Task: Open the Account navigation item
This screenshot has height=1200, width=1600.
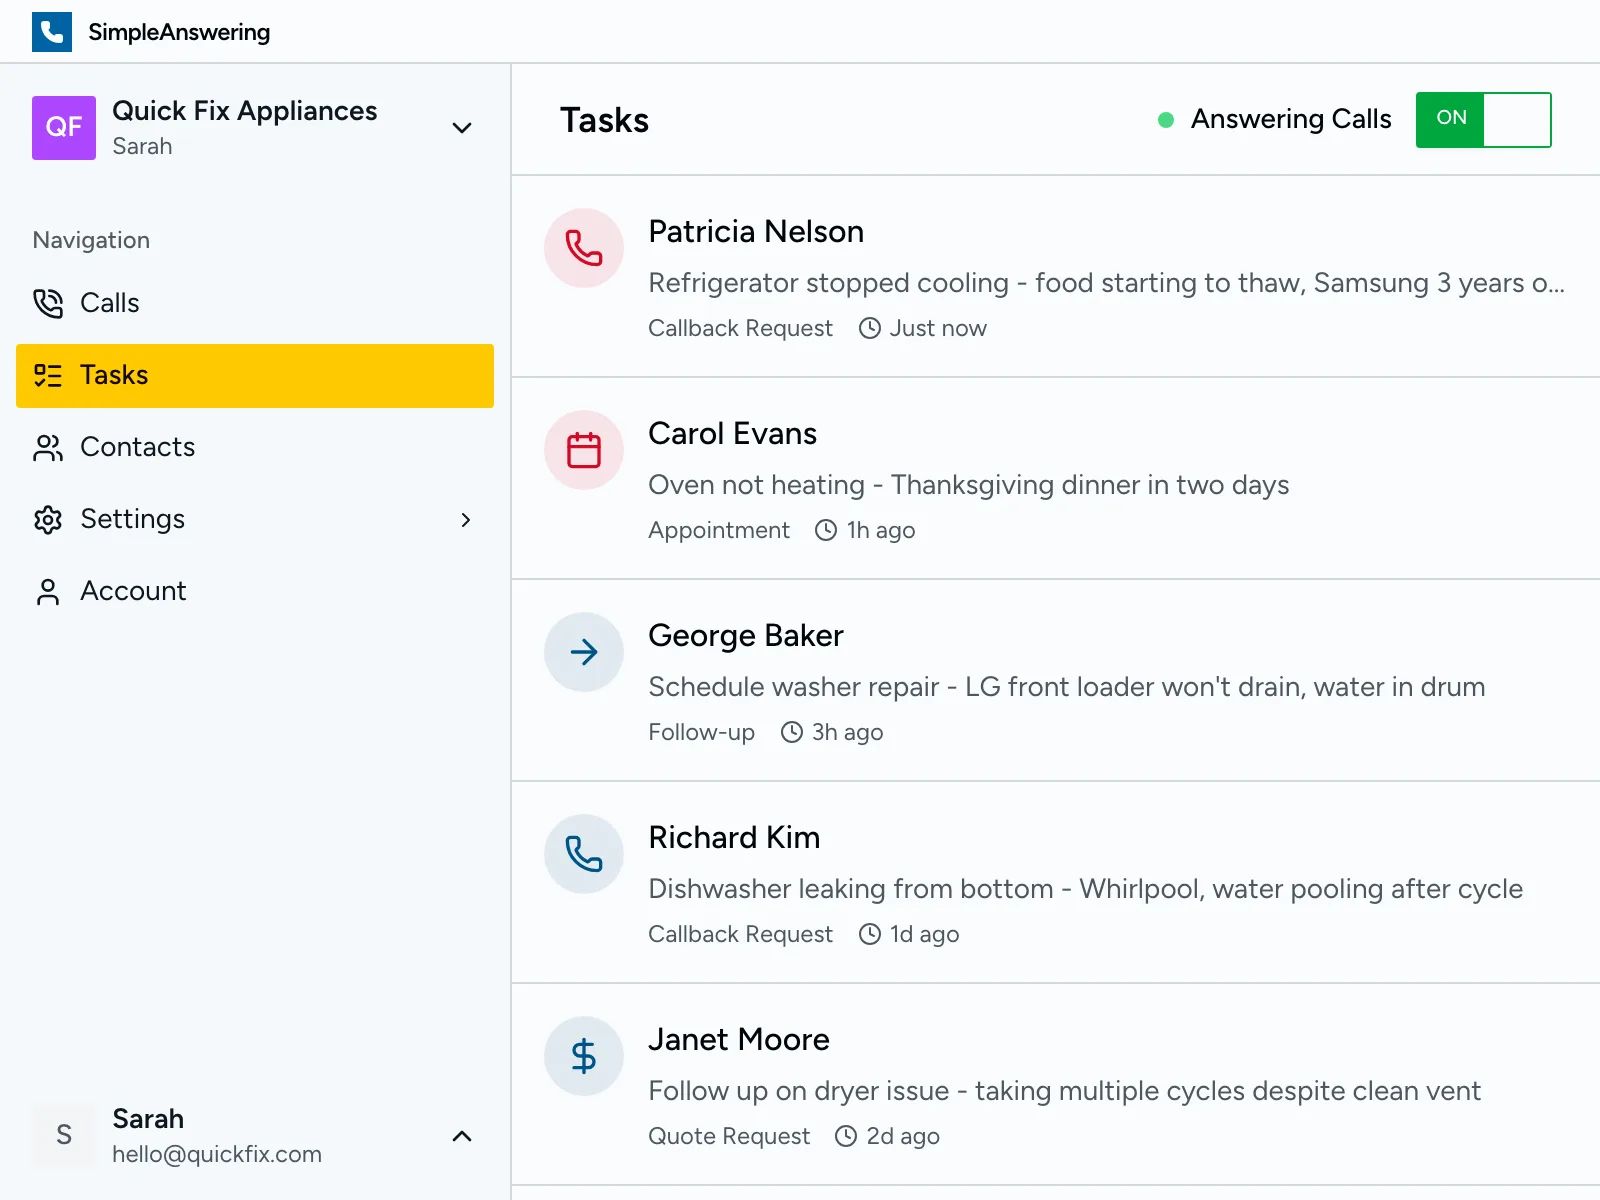Action: point(132,591)
